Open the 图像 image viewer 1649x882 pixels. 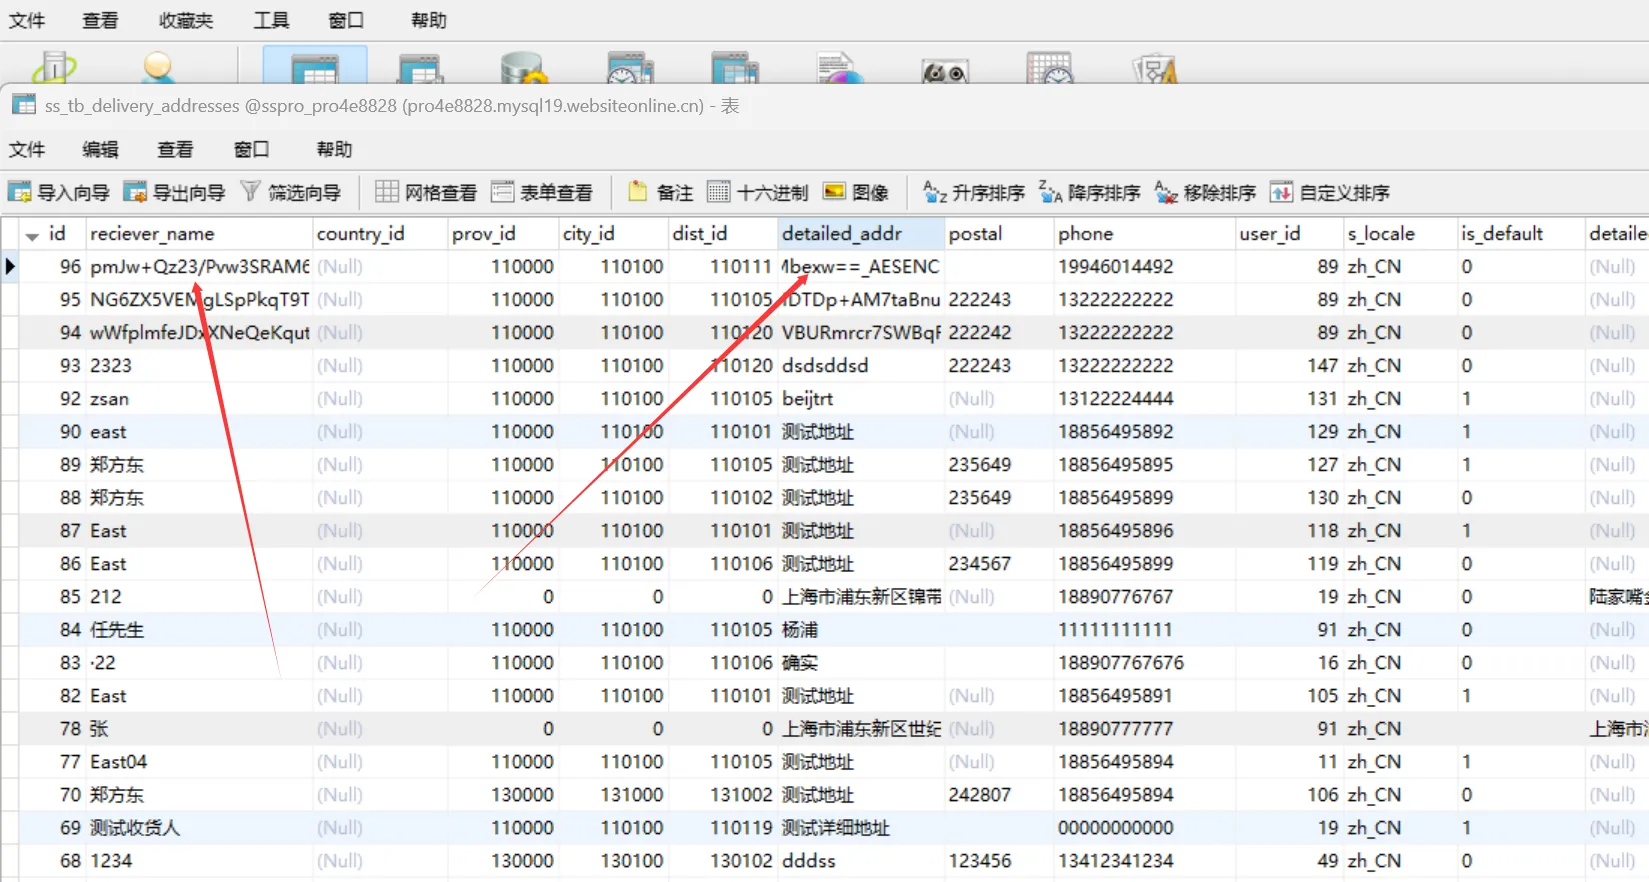pos(856,192)
